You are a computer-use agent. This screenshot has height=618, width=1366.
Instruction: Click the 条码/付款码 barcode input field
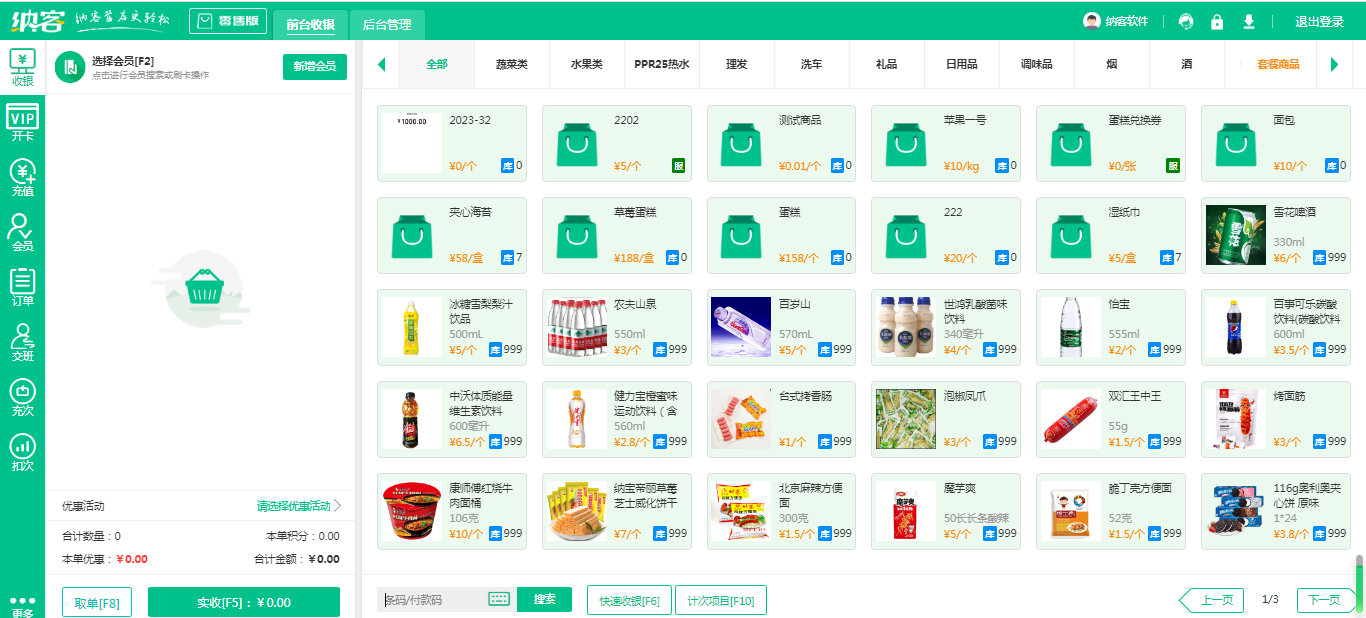(432, 600)
